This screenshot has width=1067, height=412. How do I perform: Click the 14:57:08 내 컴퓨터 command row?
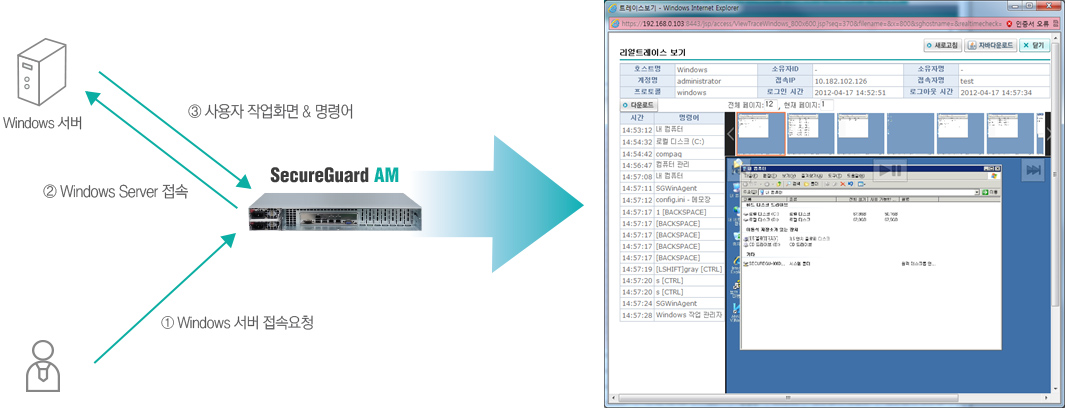point(672,176)
